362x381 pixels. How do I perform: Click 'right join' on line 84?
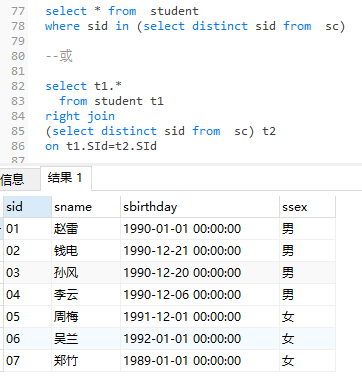click(80, 116)
